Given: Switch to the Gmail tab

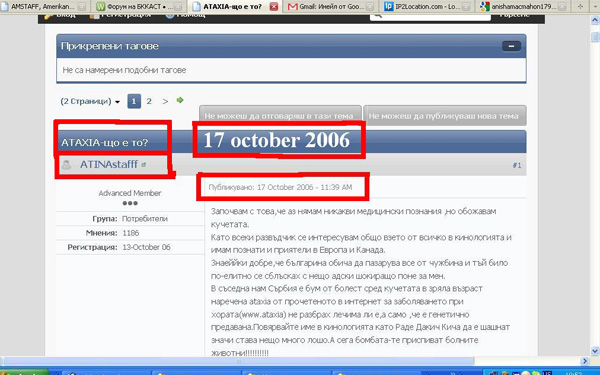Looking at the screenshot, I should 330,7.
